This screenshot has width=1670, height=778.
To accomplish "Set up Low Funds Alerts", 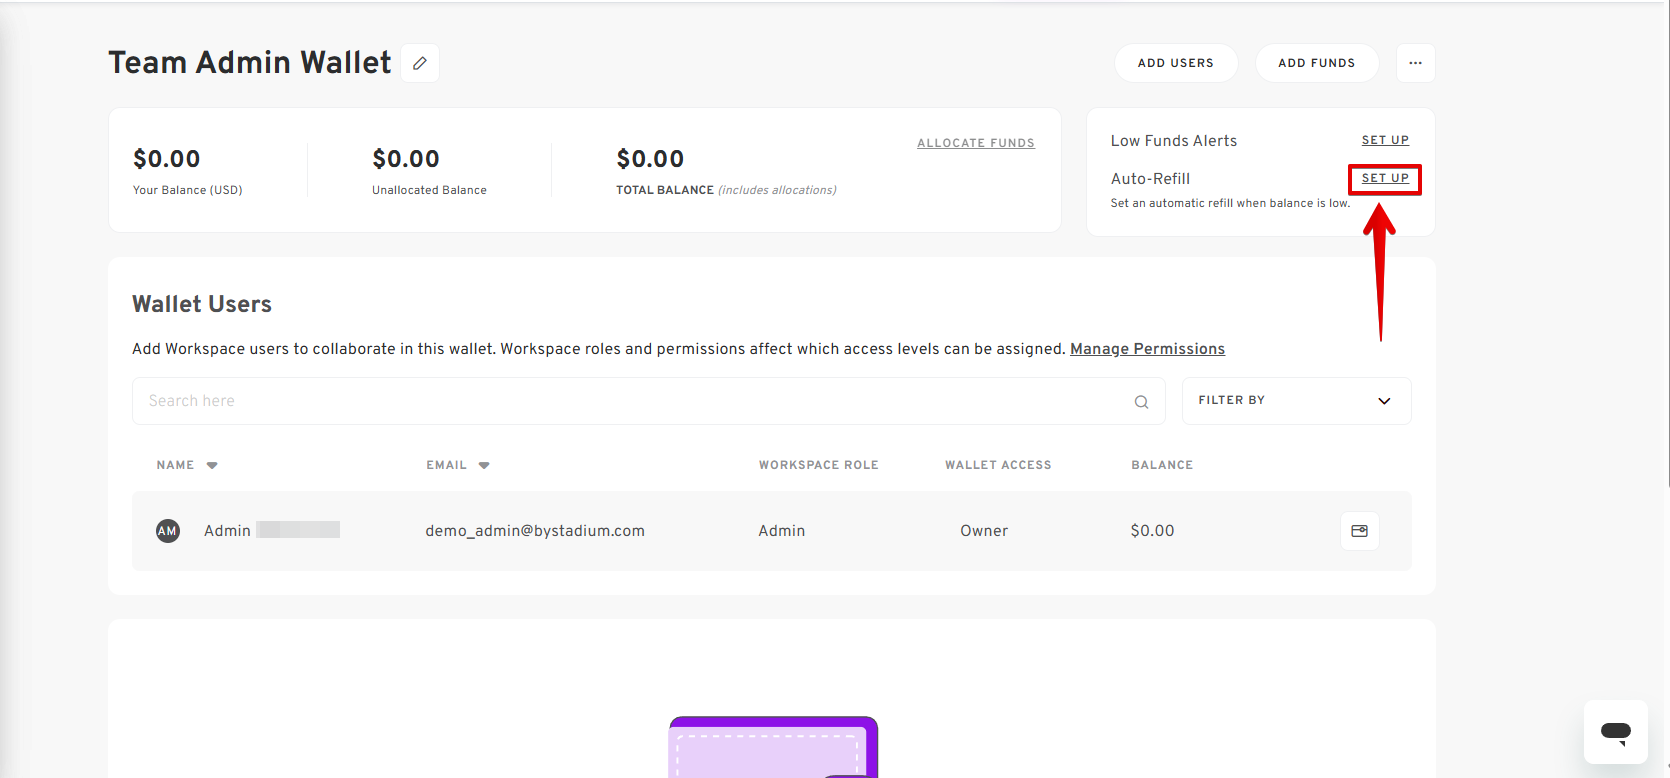I will tap(1385, 140).
